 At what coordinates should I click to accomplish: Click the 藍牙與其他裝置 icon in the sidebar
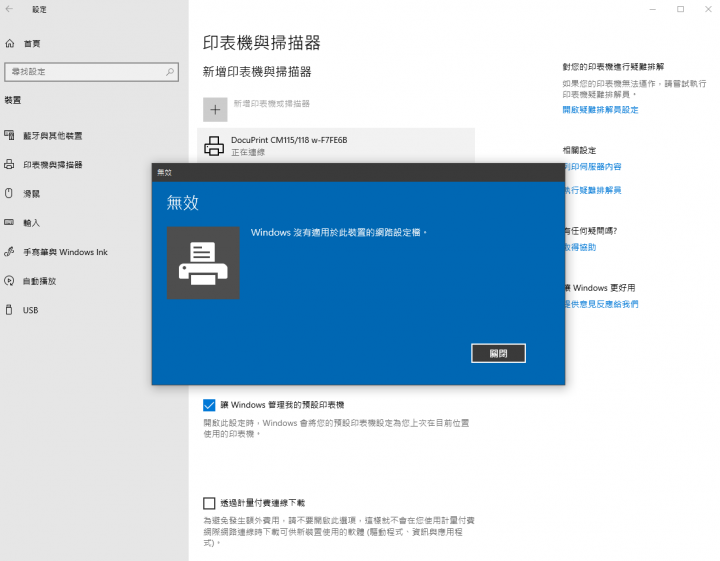(9, 135)
